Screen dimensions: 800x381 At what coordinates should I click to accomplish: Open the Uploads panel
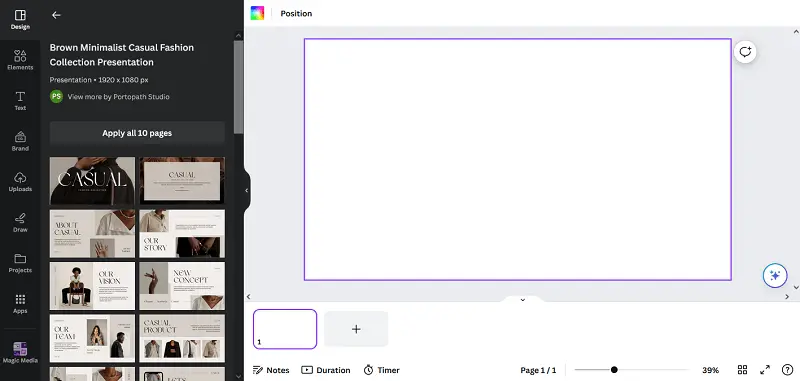[x=20, y=182]
